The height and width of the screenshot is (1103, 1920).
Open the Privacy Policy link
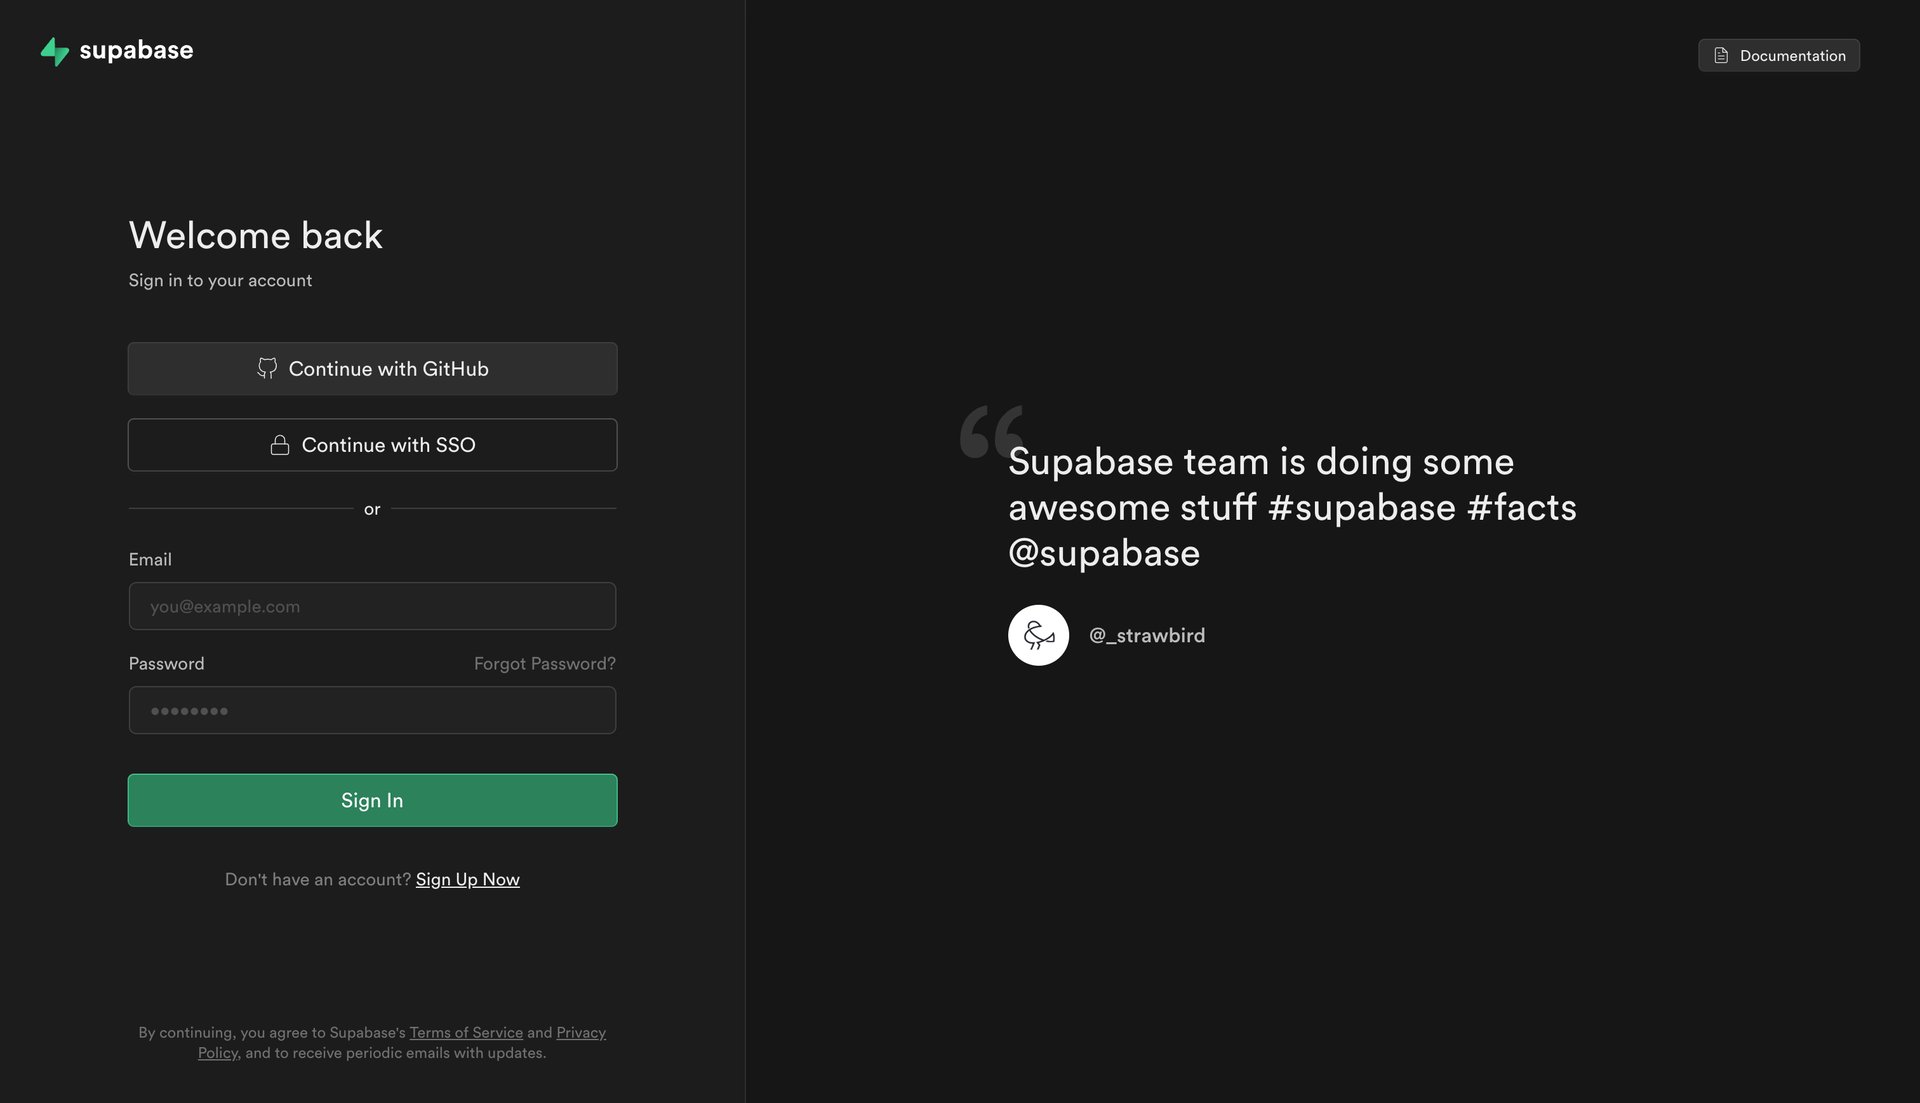[x=580, y=1032]
